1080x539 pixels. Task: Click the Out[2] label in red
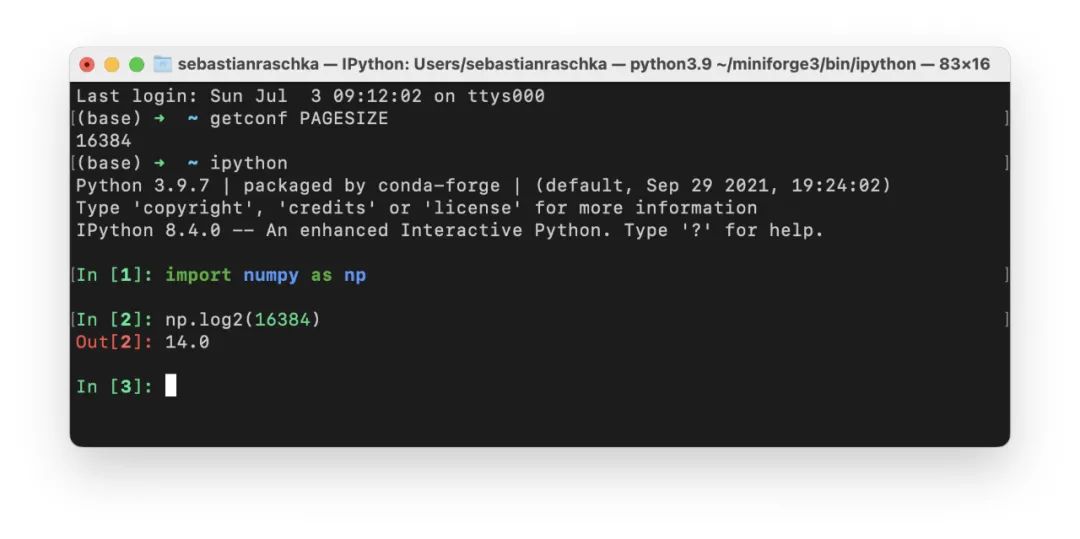tap(114, 342)
